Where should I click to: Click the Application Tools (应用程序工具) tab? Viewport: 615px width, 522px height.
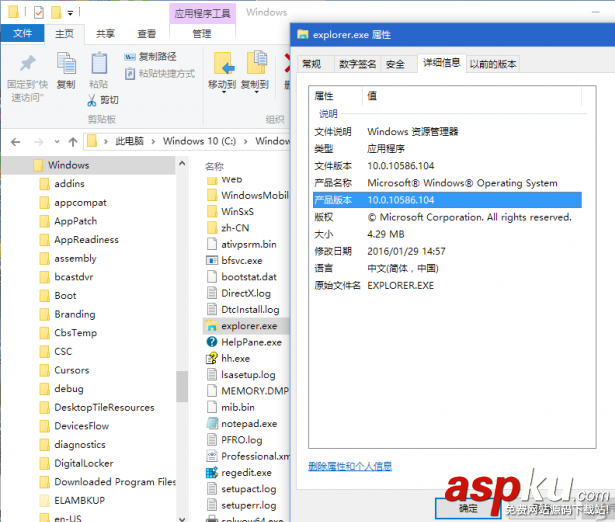click(202, 14)
